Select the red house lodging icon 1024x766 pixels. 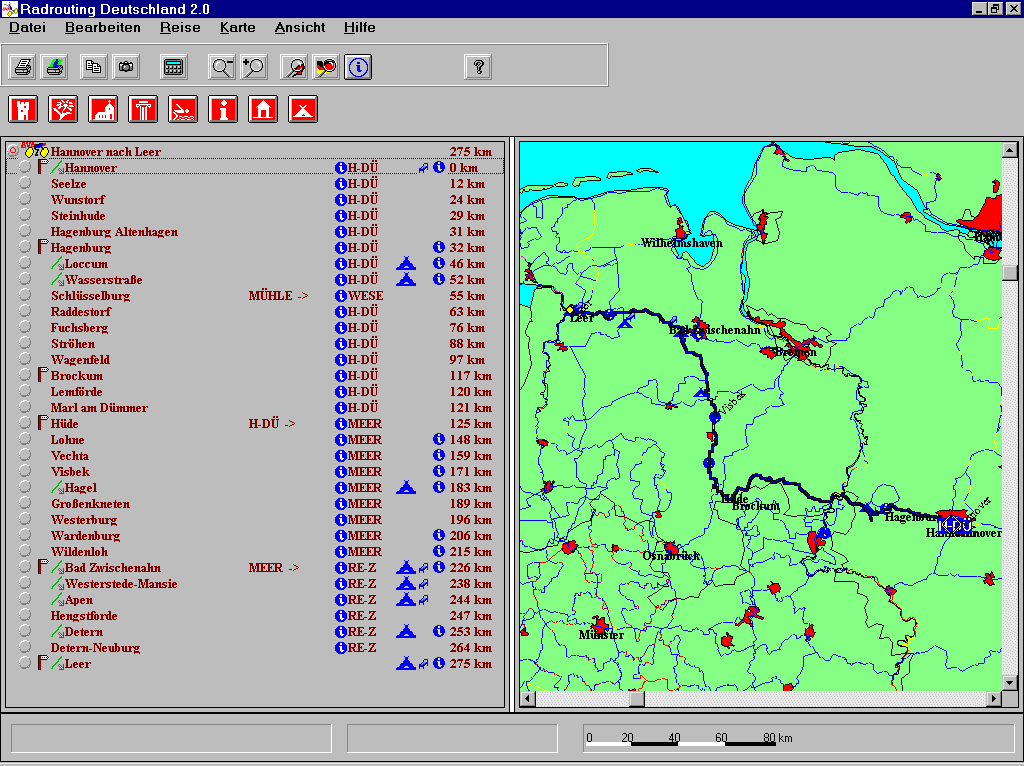(x=263, y=109)
